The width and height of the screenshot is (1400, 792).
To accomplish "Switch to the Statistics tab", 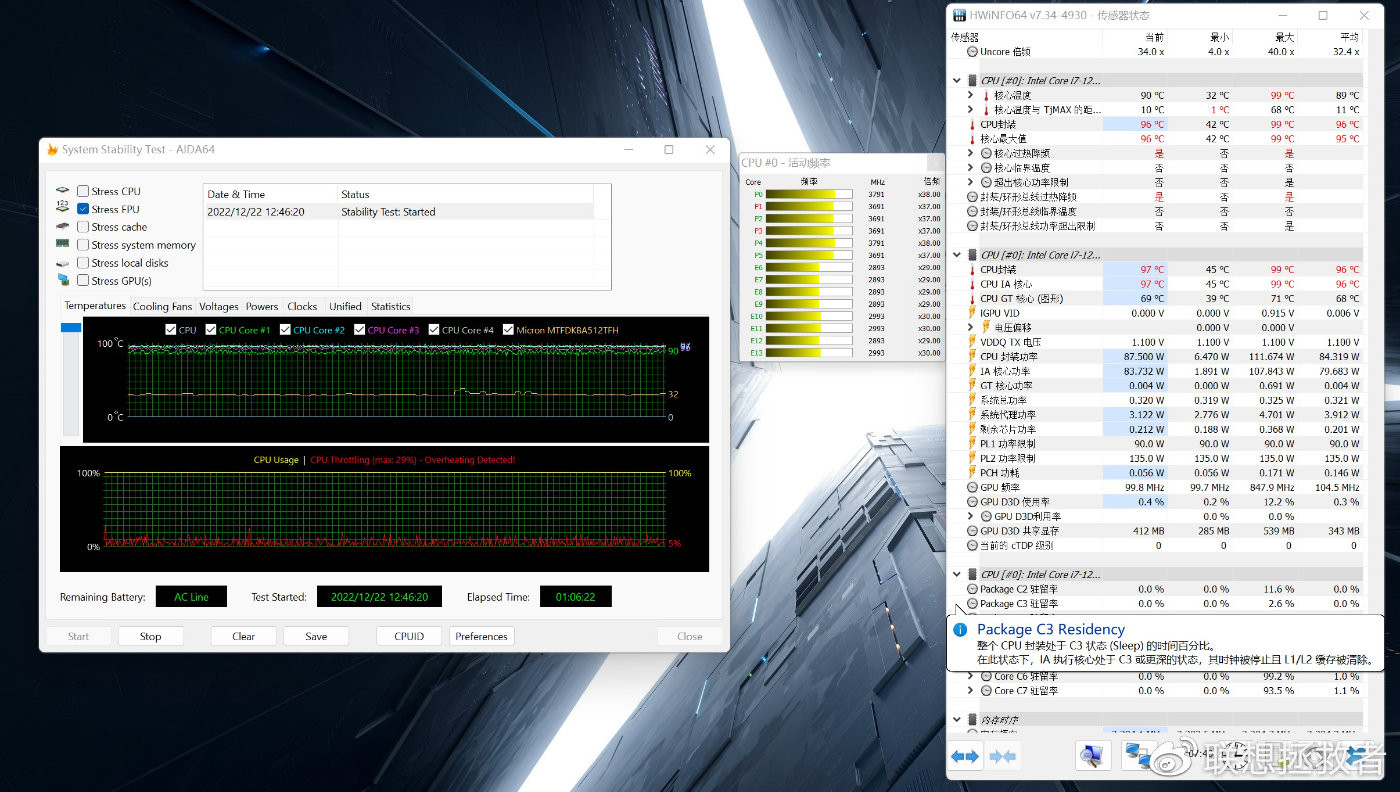I will [390, 307].
